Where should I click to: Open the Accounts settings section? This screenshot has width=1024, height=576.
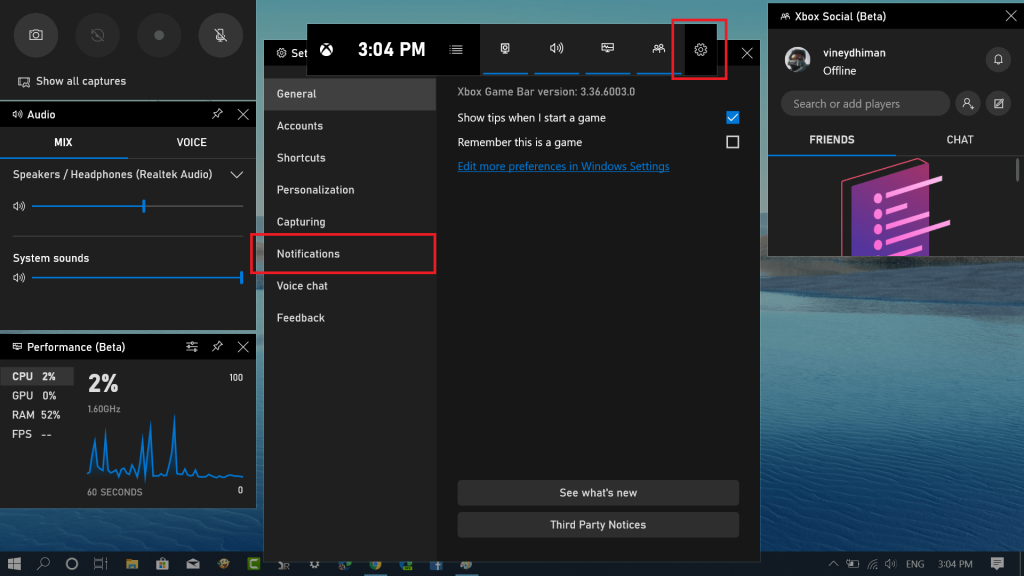tap(350, 126)
